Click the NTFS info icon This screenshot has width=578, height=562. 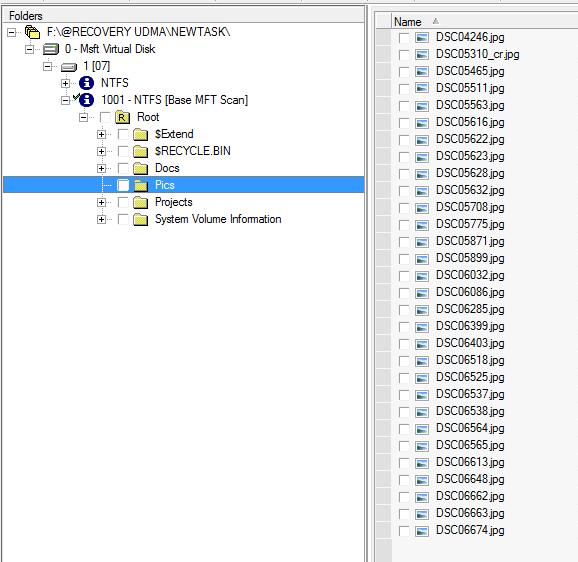[87, 83]
